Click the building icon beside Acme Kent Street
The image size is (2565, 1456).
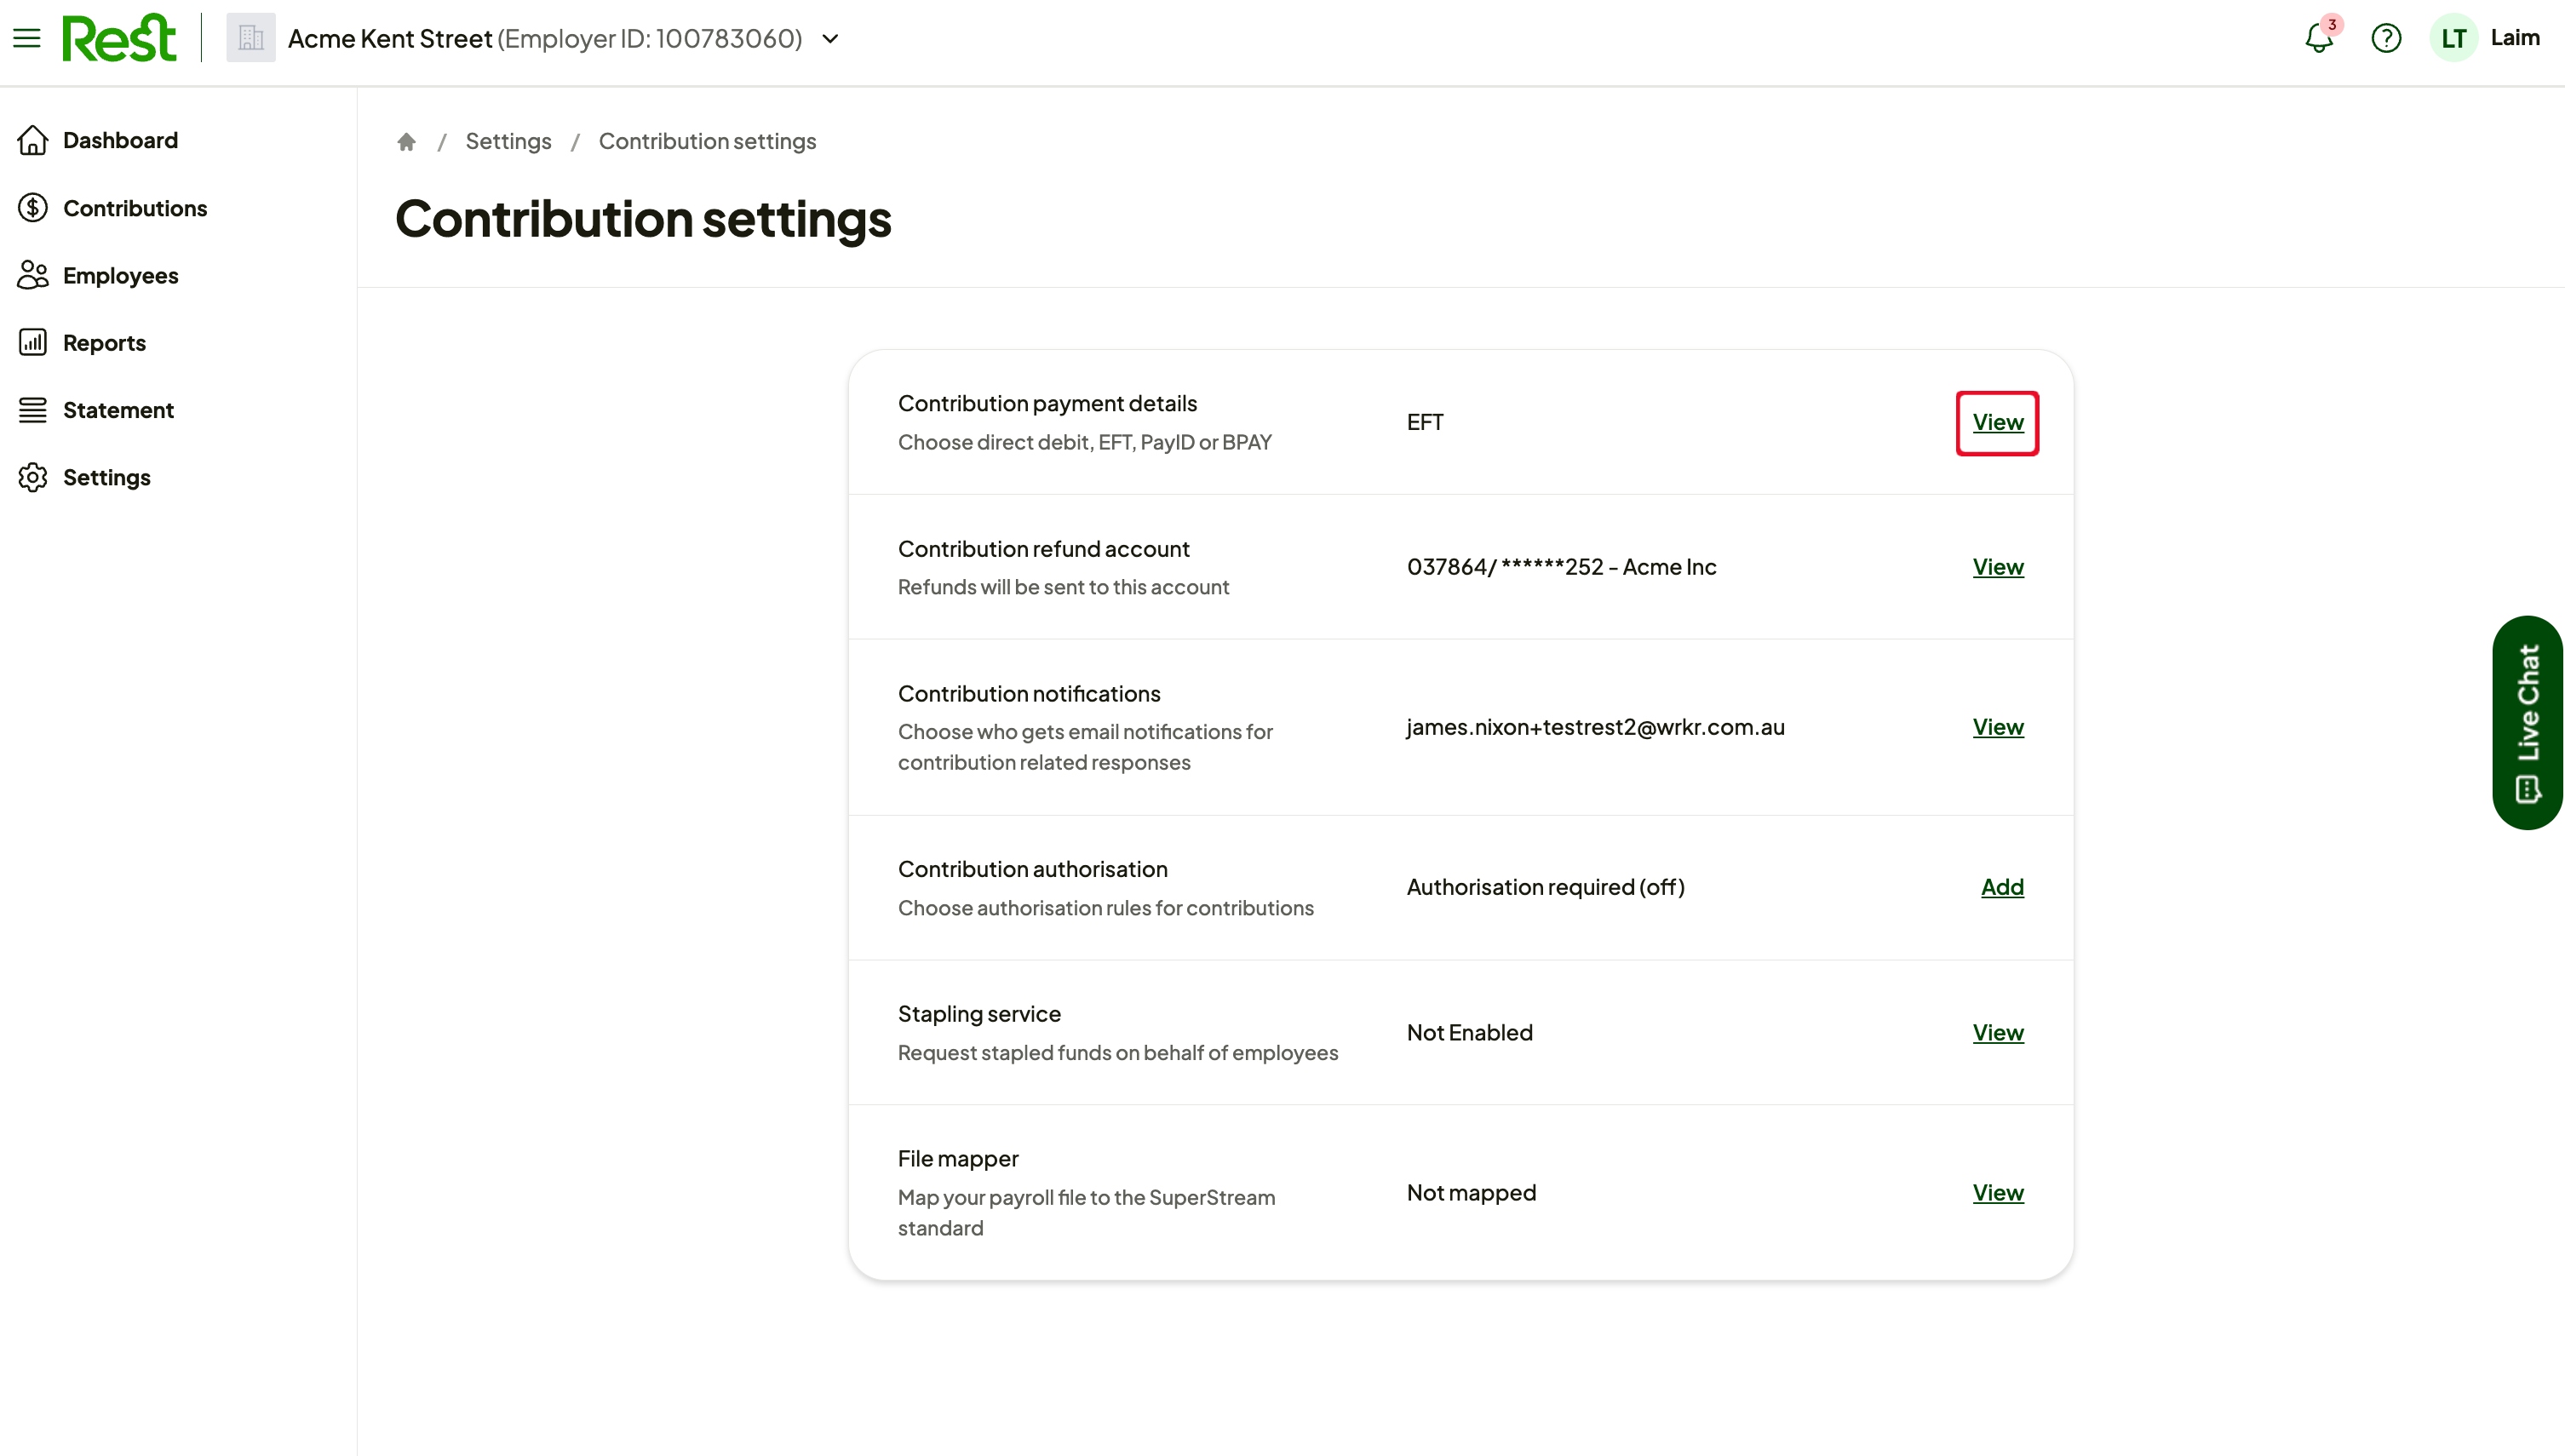click(x=251, y=38)
